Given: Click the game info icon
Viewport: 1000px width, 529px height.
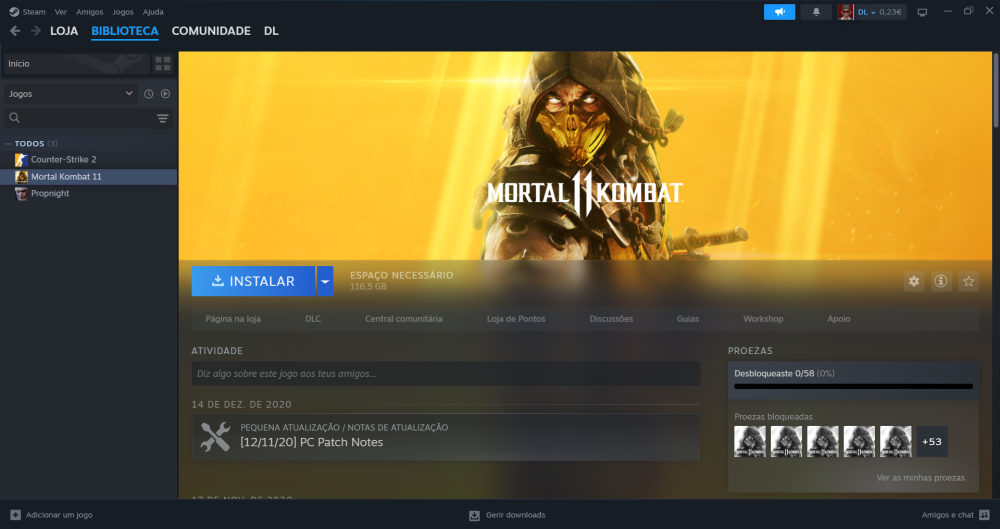Looking at the screenshot, I should point(941,282).
